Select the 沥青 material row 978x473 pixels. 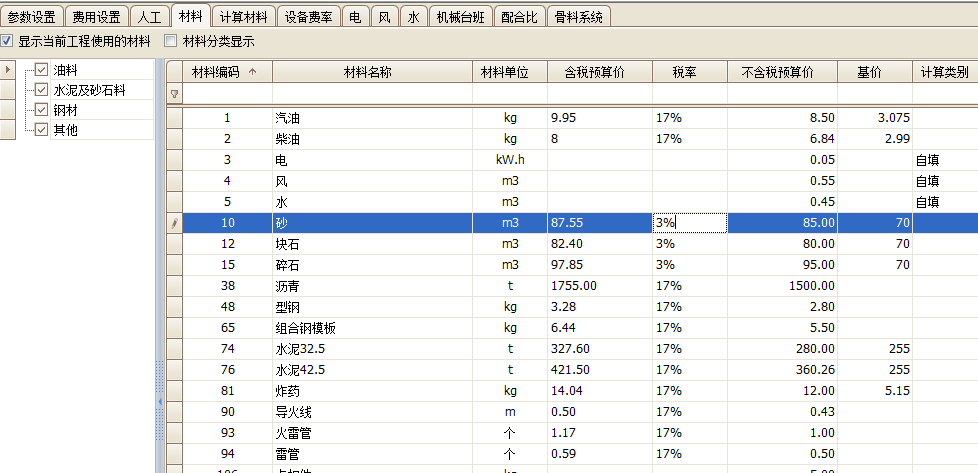(x=372, y=285)
